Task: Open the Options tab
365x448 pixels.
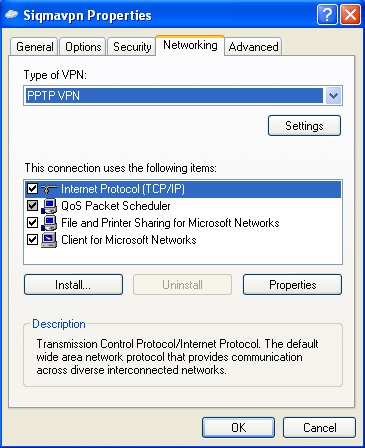Action: [x=83, y=47]
